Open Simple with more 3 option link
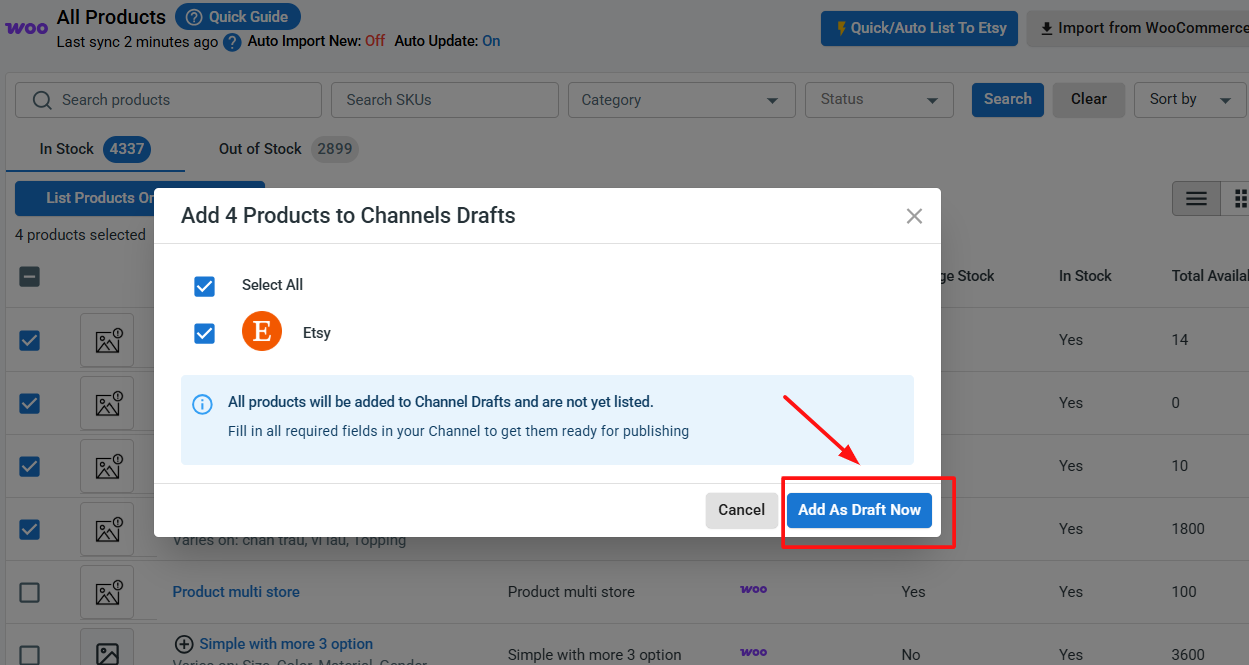 click(x=286, y=644)
